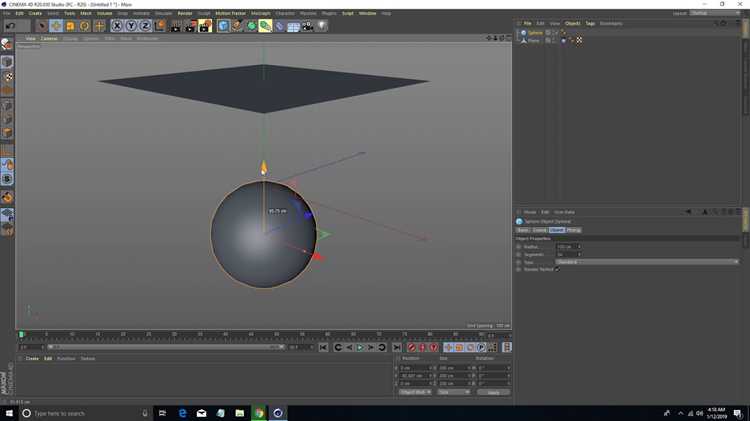
Task: Select the Sphere object in Object Manager
Action: (x=535, y=33)
